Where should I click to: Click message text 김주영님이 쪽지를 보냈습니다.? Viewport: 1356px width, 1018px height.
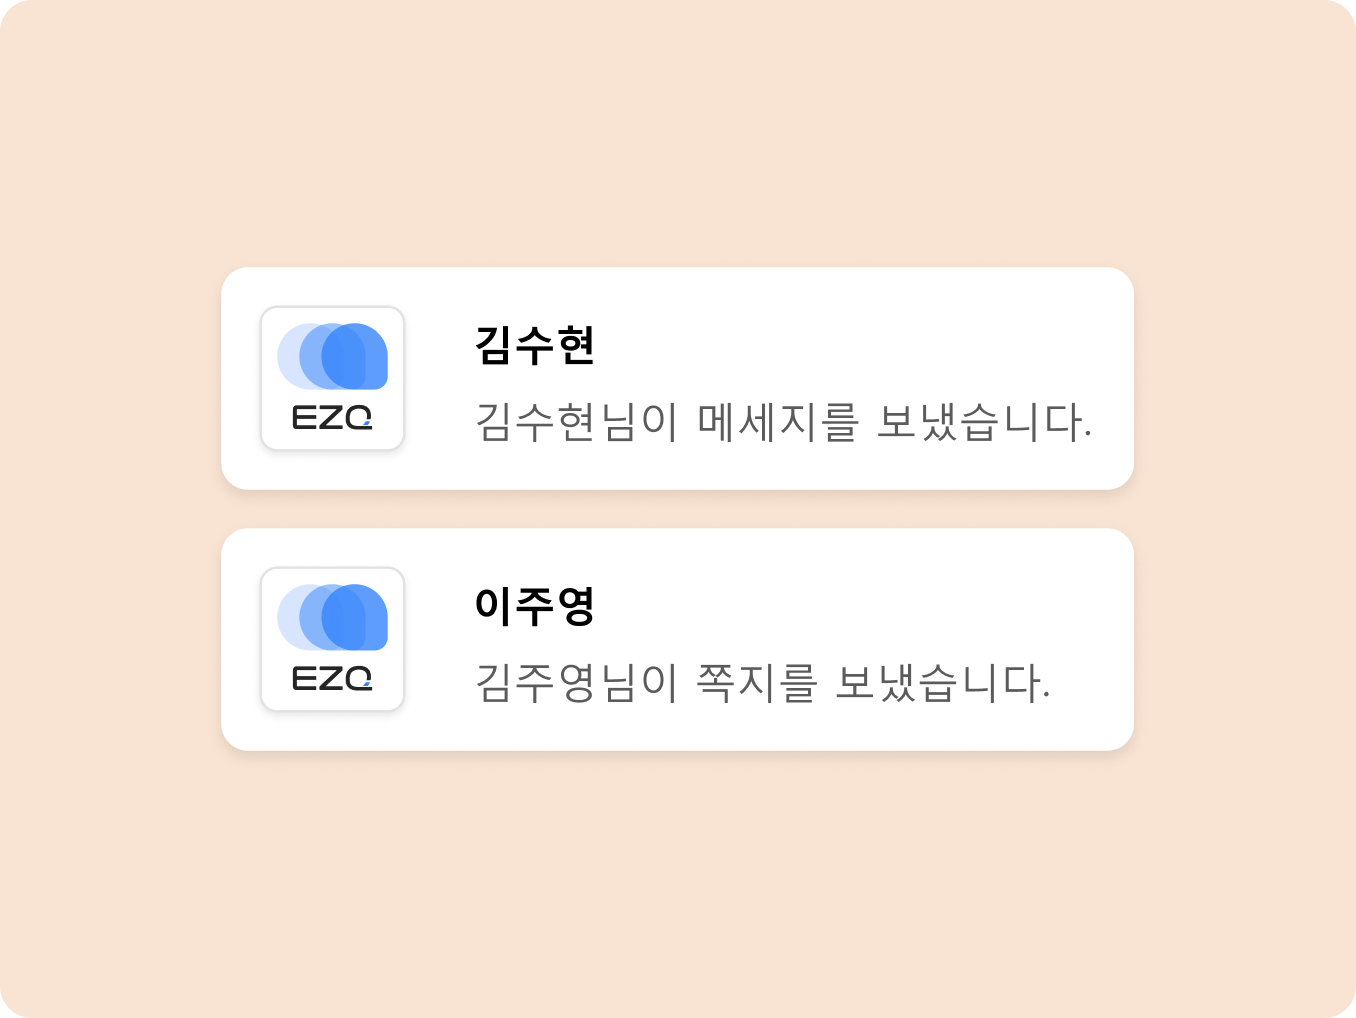pos(762,683)
